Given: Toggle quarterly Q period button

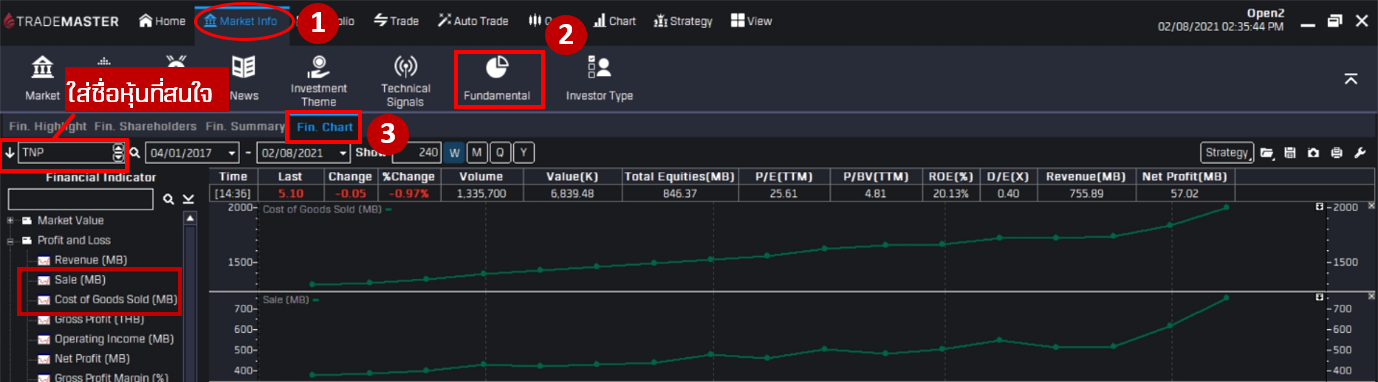Looking at the screenshot, I should (500, 153).
